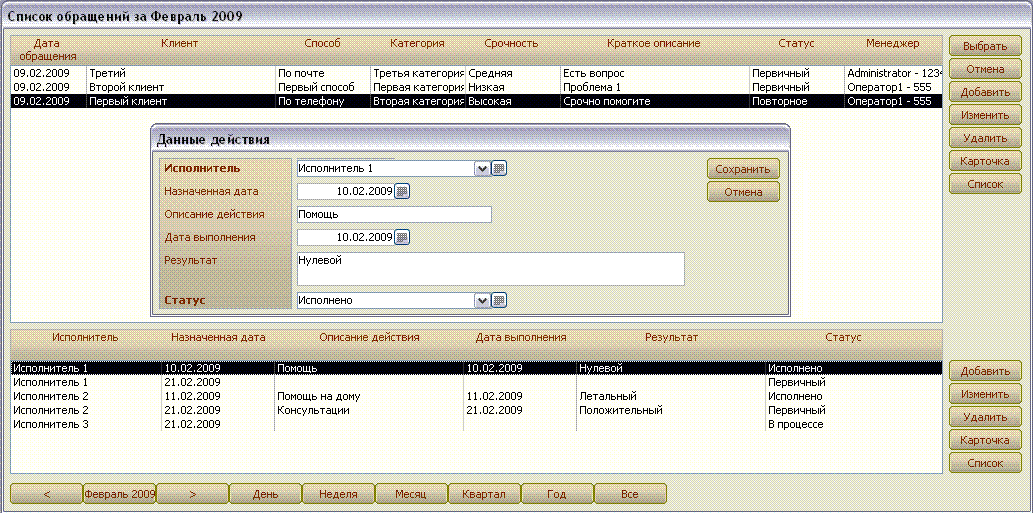The width and height of the screenshot is (1033, 513).
Task: Open Карточка for the requests list
Action: (985, 161)
